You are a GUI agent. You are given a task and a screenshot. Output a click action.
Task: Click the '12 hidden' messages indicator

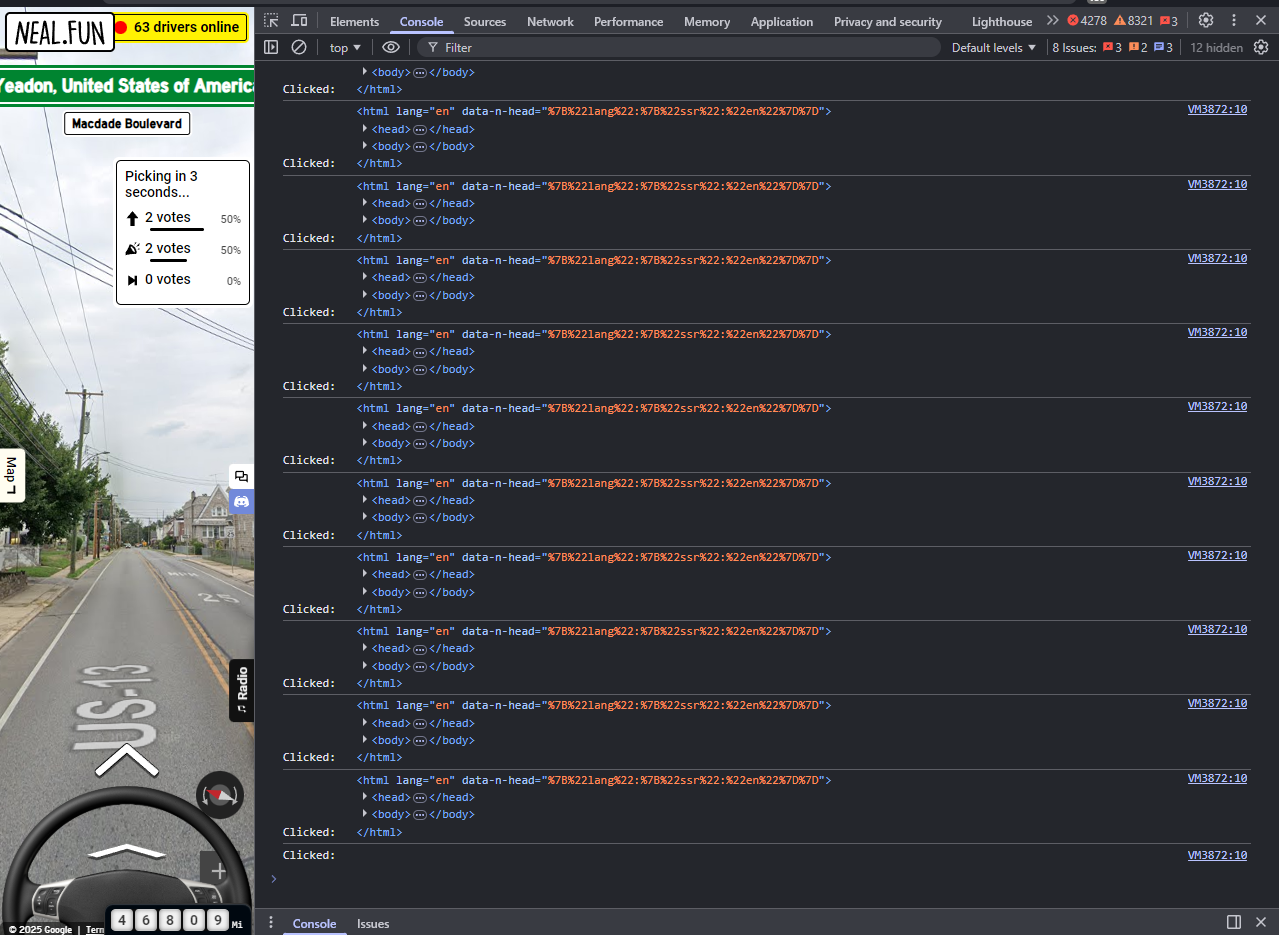click(1216, 47)
